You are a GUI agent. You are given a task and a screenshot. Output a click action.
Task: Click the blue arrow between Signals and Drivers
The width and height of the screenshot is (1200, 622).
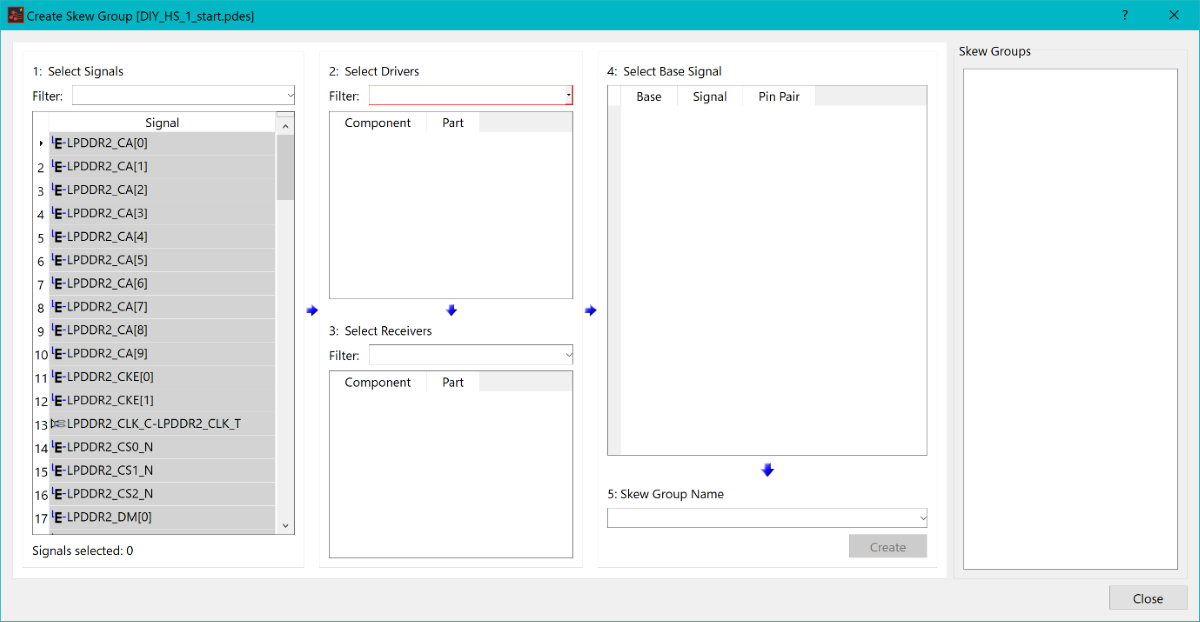coord(312,311)
